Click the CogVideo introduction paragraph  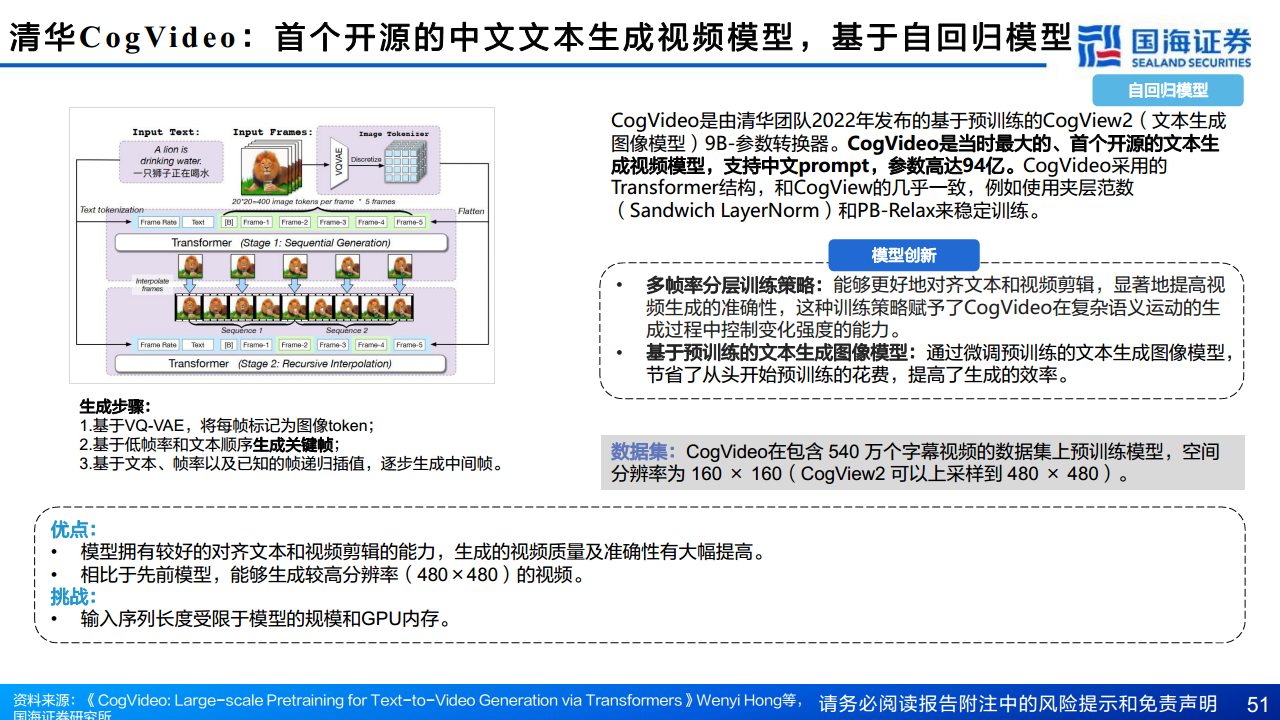click(918, 166)
